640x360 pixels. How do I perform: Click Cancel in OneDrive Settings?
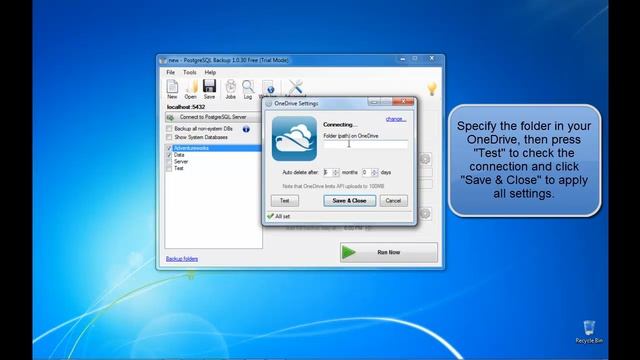click(393, 200)
